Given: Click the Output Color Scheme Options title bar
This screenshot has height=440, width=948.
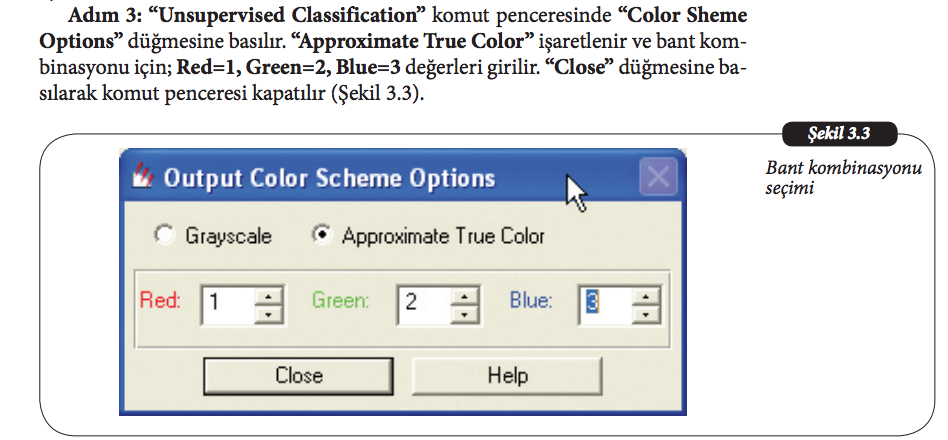Looking at the screenshot, I should coord(380,179).
